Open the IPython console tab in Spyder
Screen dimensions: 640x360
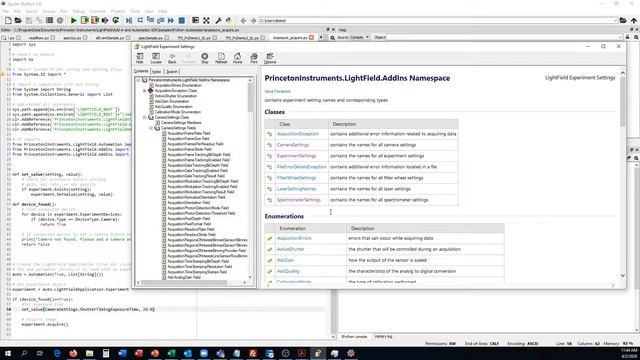354,337
